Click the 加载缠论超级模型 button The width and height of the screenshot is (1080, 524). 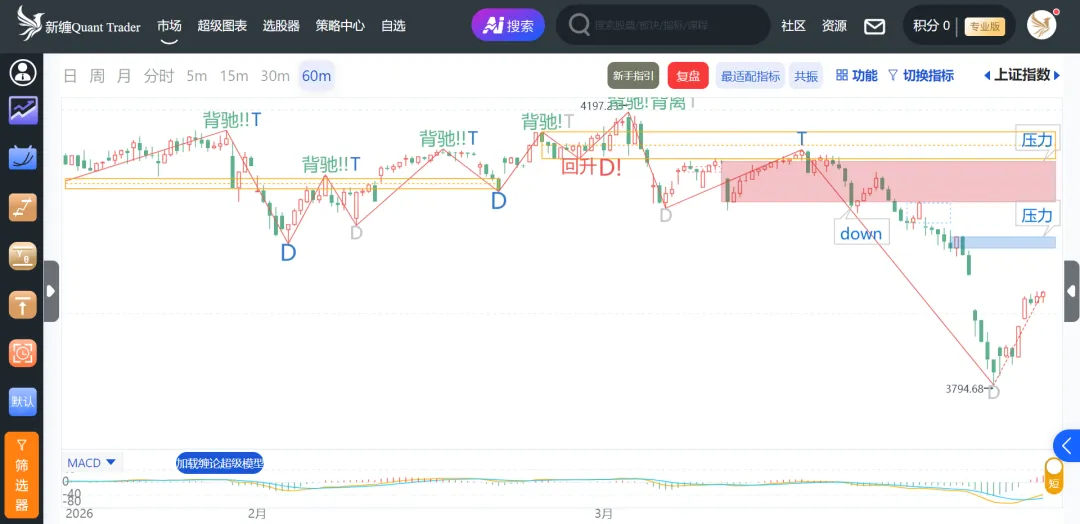pos(220,463)
